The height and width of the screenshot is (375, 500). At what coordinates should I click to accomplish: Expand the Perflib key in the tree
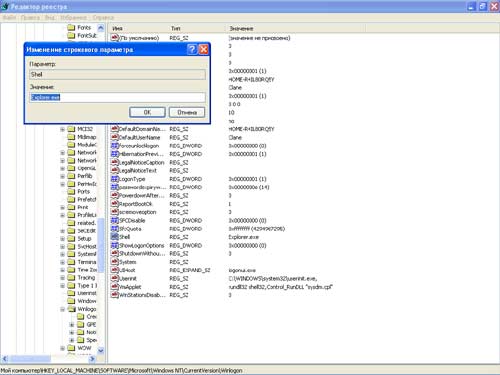coord(62,176)
